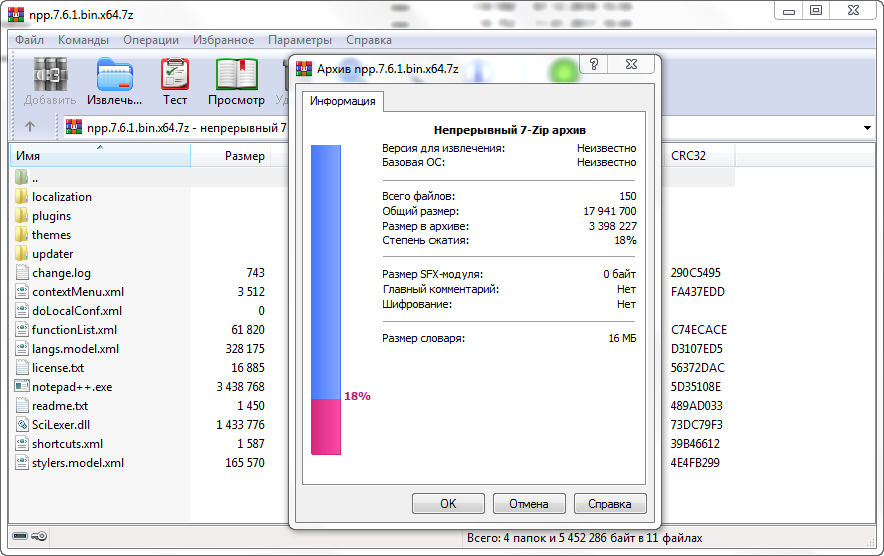This screenshot has height=556, width=884.
Task: Select the notepad++.exe file icon
Action: (23, 386)
